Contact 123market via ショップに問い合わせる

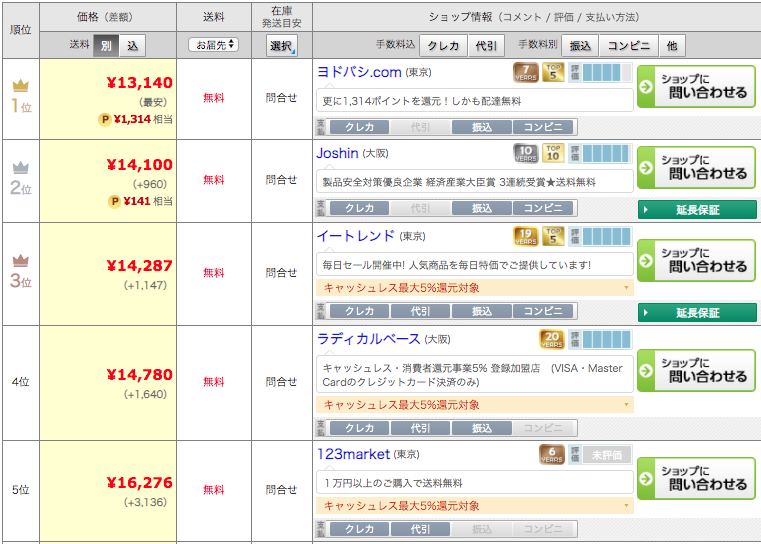click(696, 478)
